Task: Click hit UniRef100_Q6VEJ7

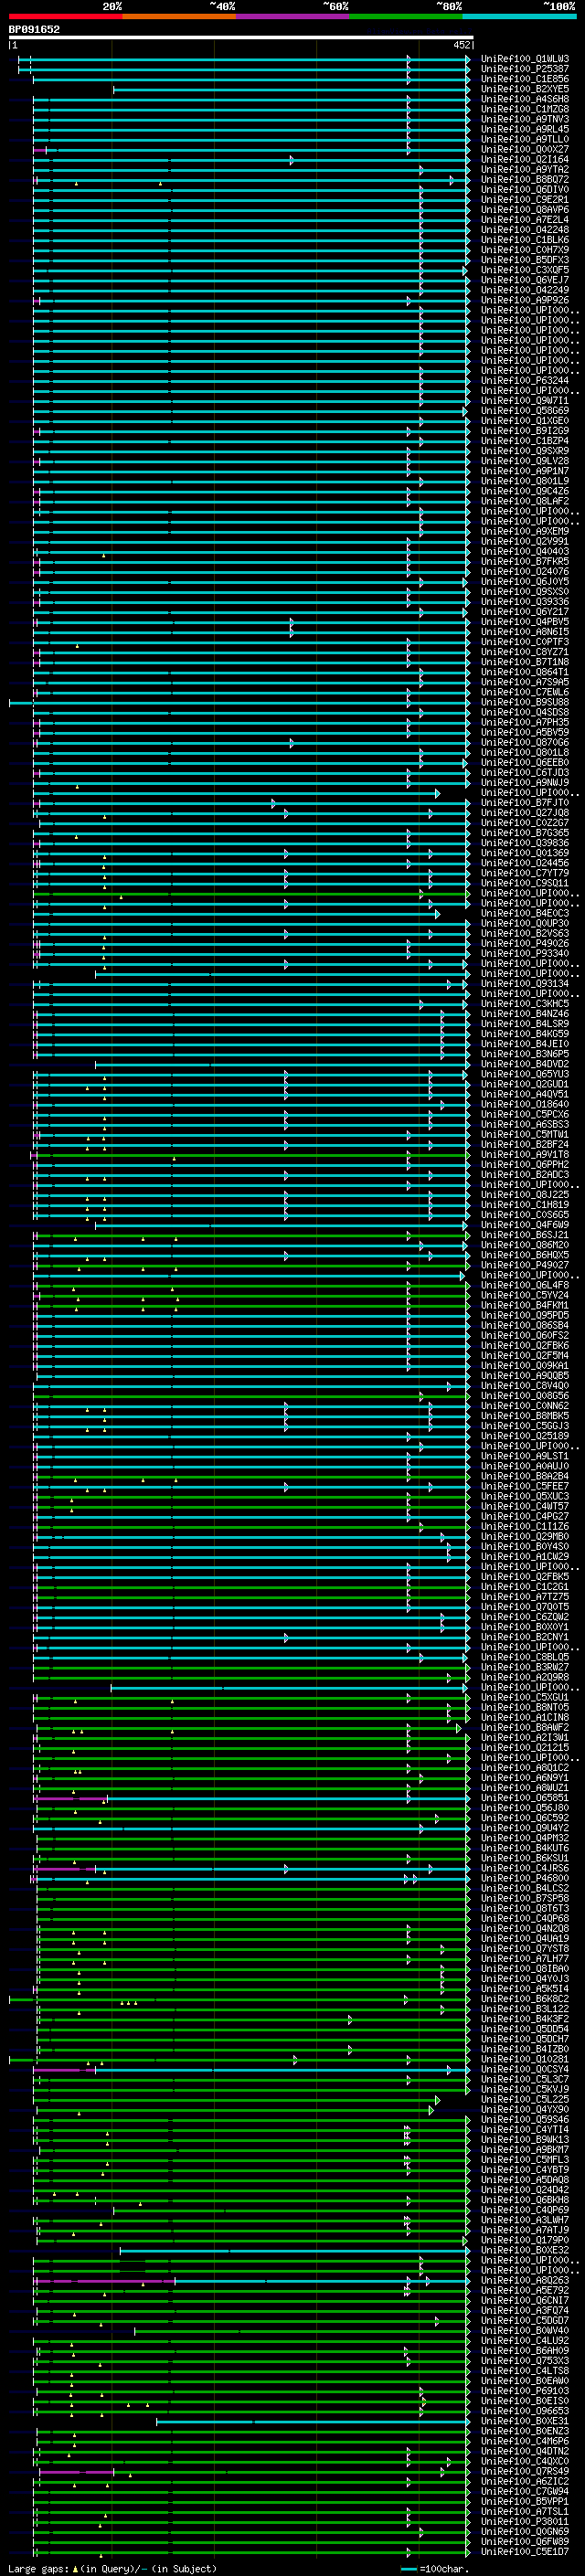Action: pos(525,280)
